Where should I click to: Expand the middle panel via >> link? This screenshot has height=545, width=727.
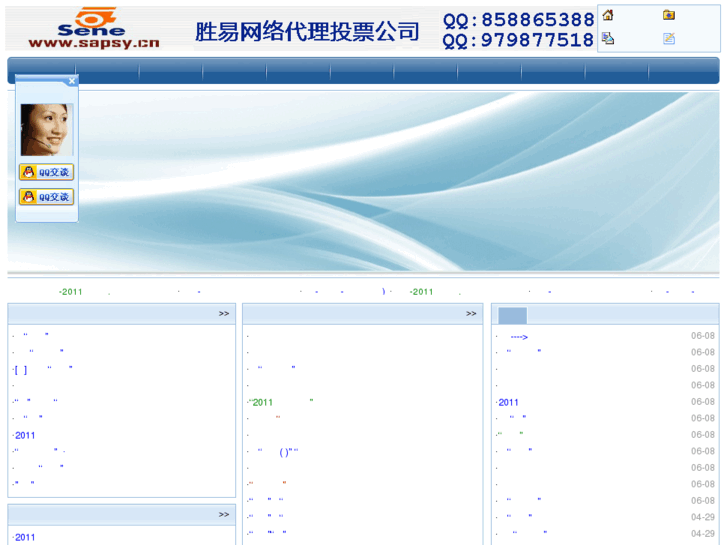(x=471, y=314)
